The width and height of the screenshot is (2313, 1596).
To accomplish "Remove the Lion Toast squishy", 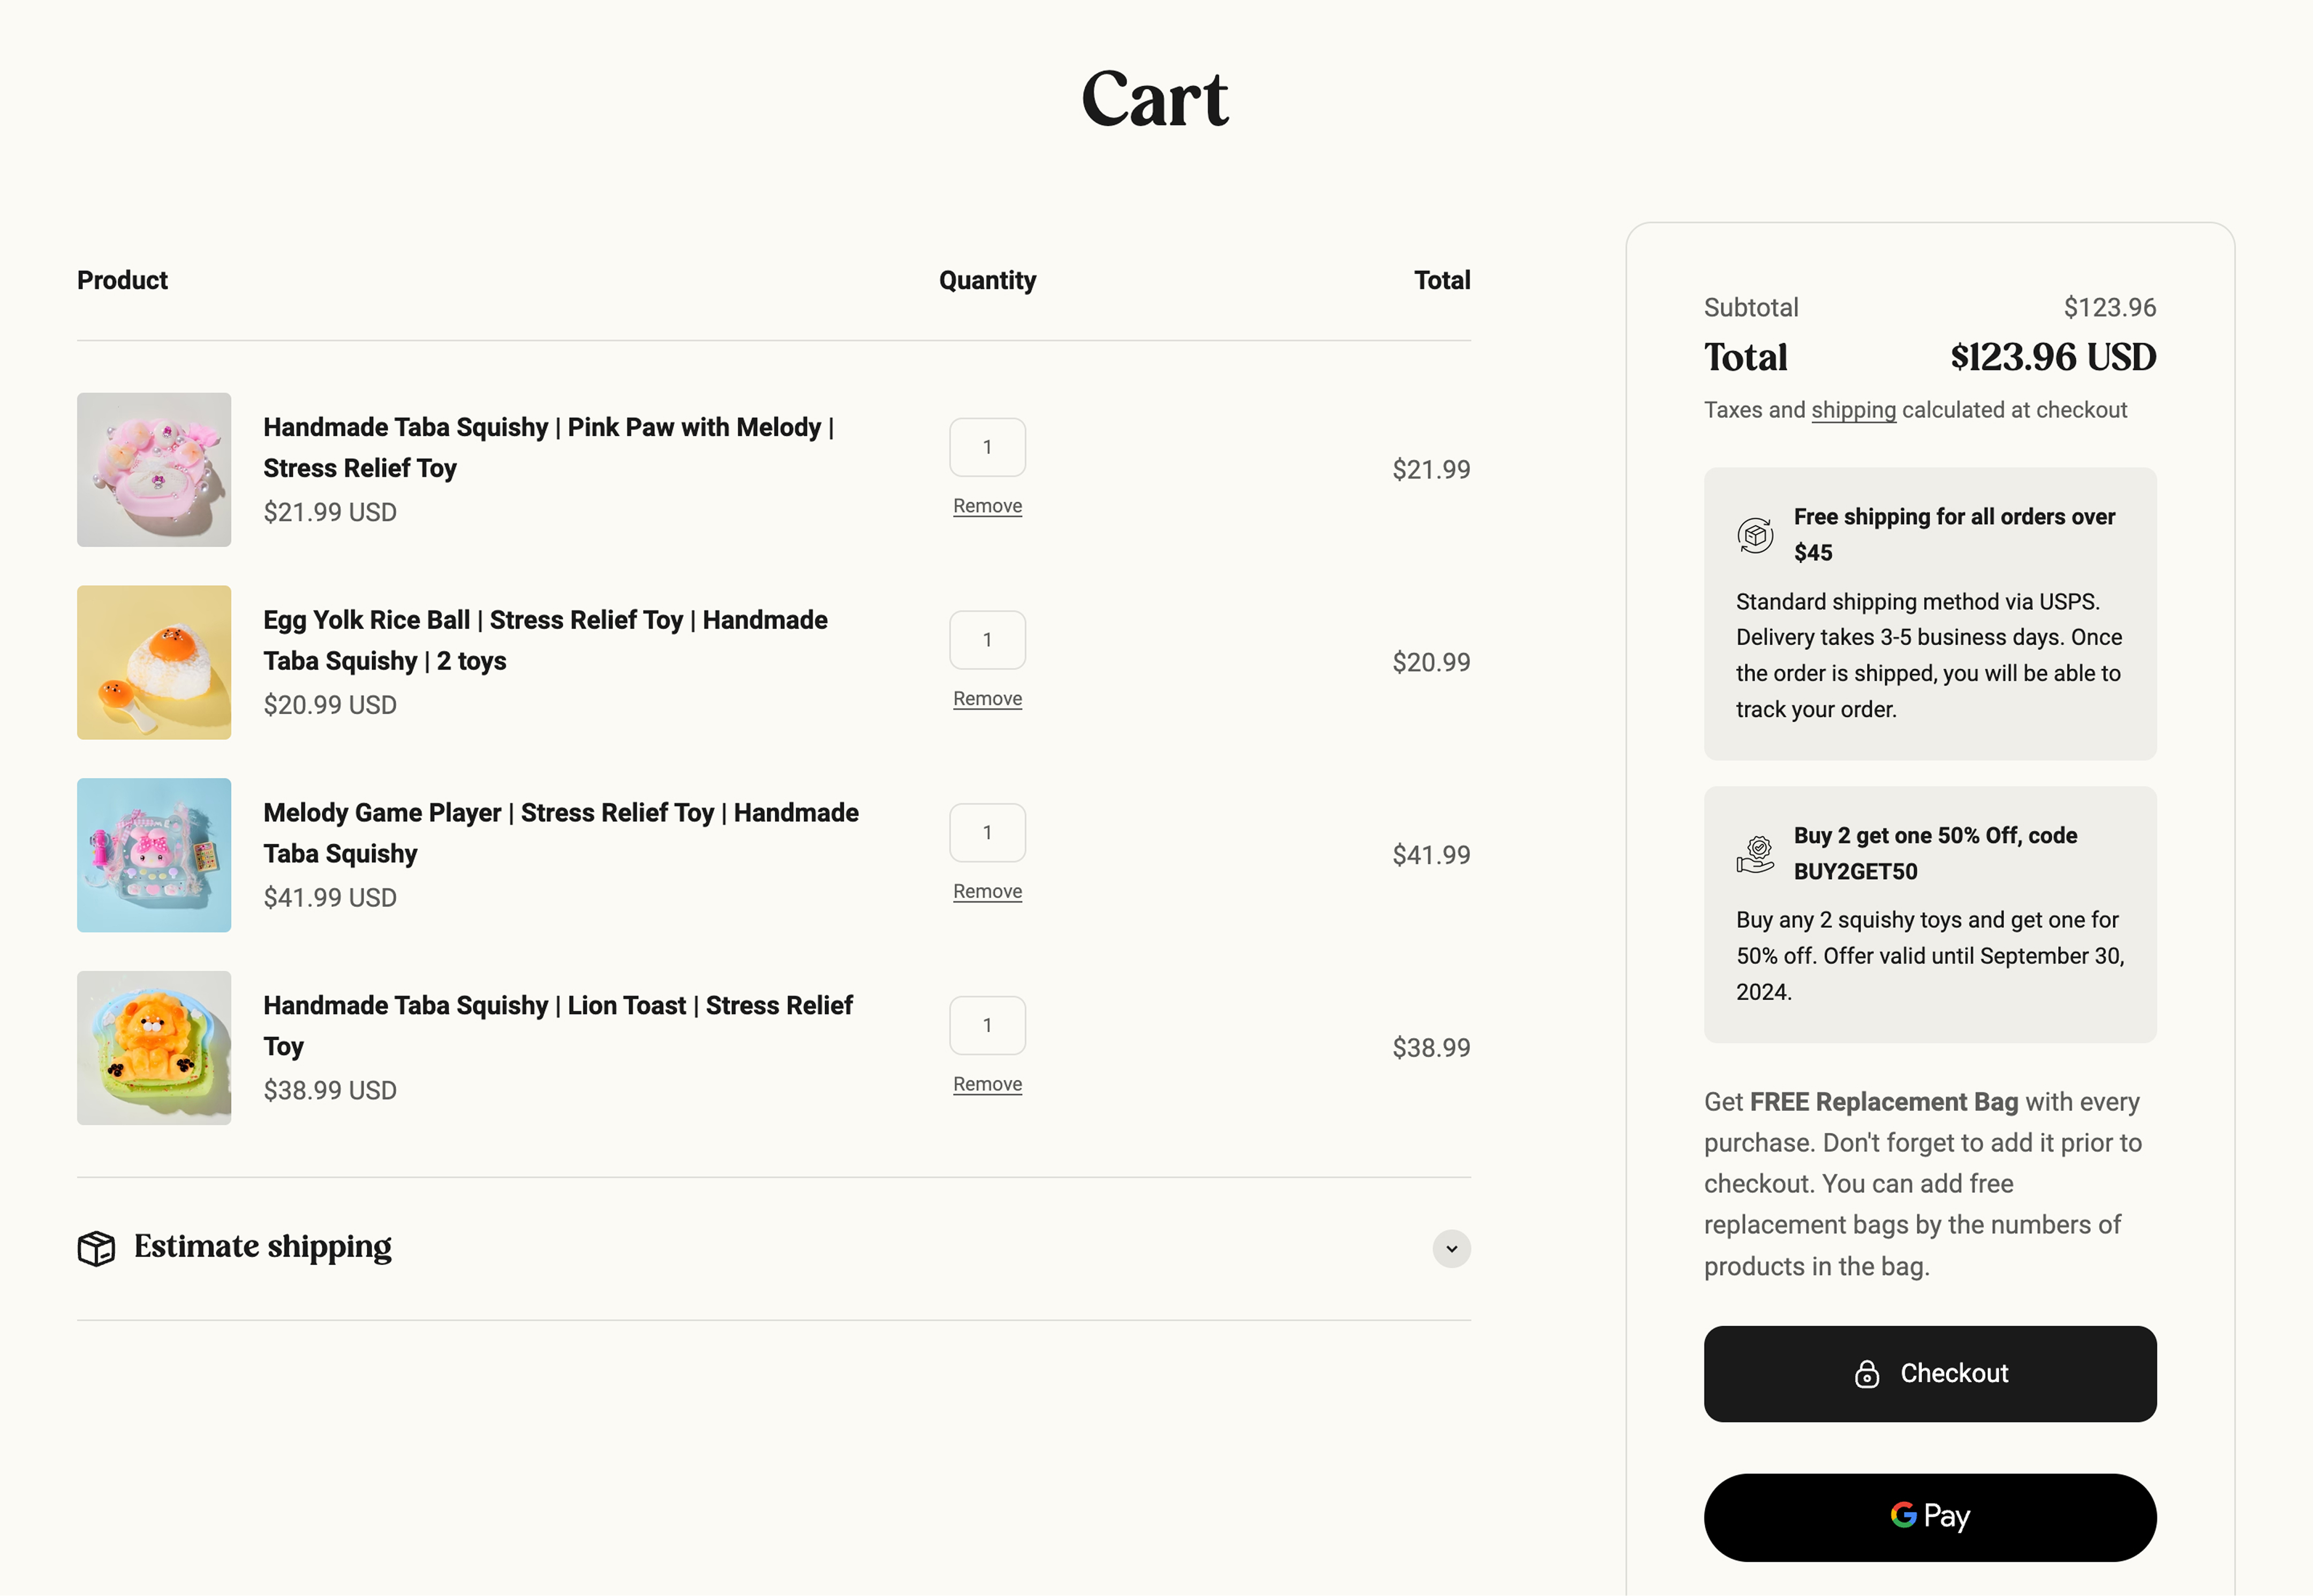I will click(987, 1085).
